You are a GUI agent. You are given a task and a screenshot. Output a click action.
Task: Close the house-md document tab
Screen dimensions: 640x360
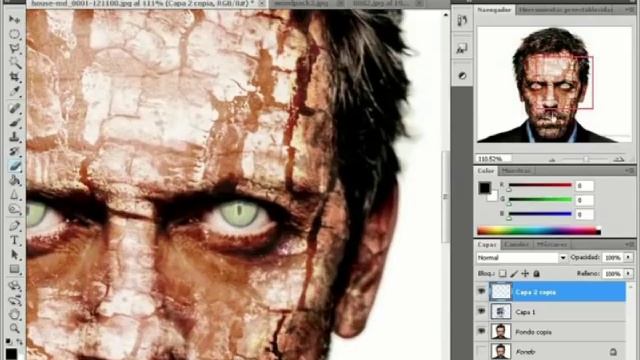(x=261, y=3)
